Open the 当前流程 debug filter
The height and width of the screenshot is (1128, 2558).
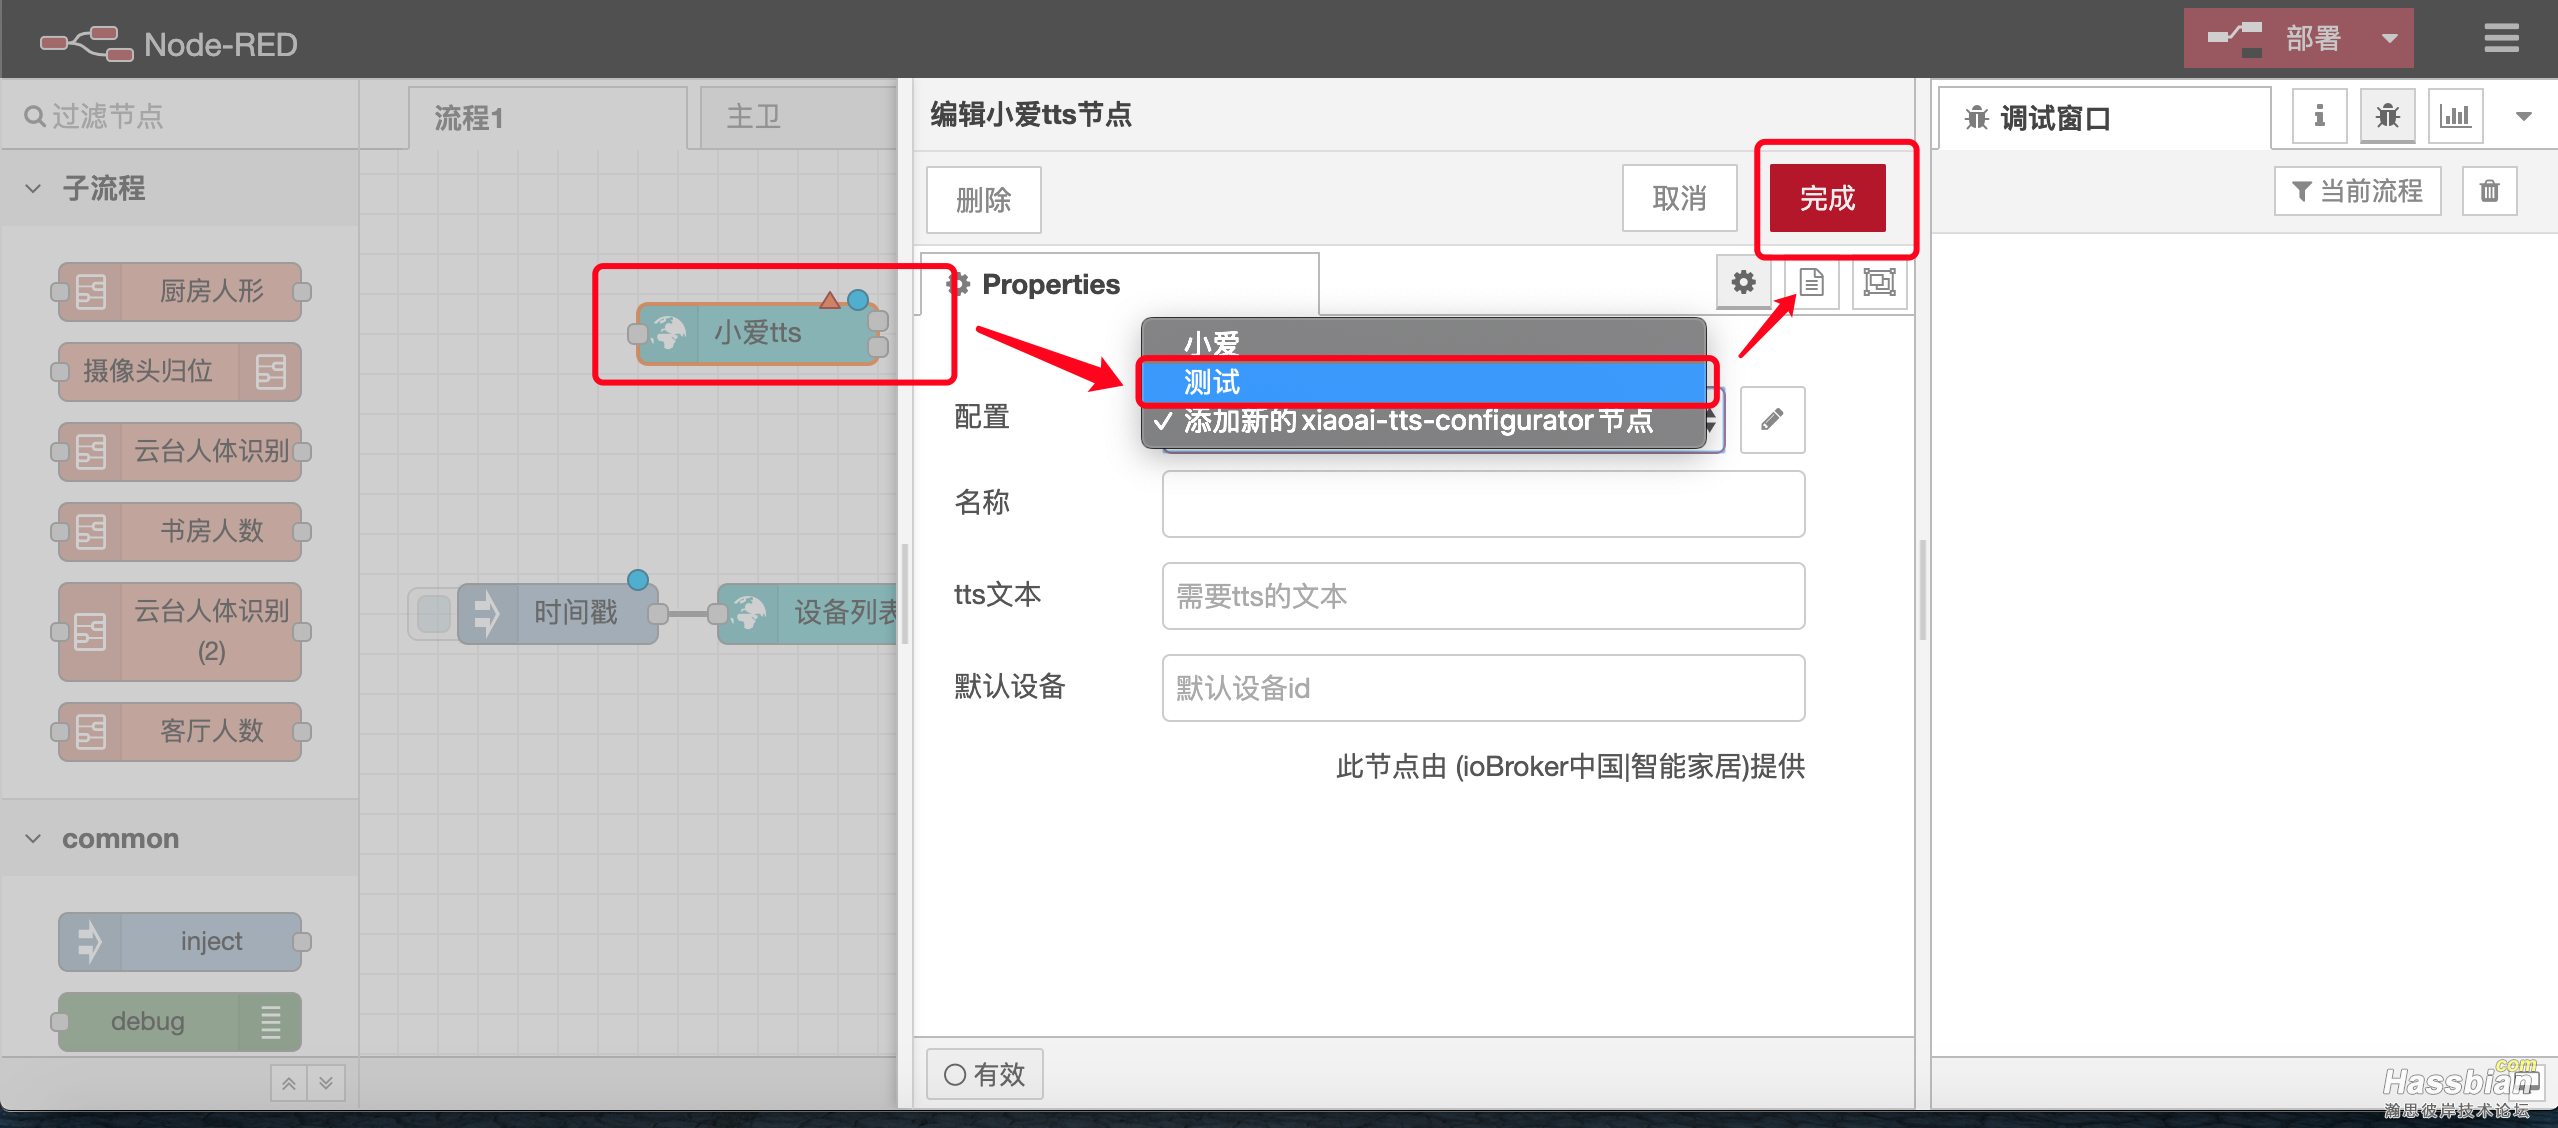2357,191
